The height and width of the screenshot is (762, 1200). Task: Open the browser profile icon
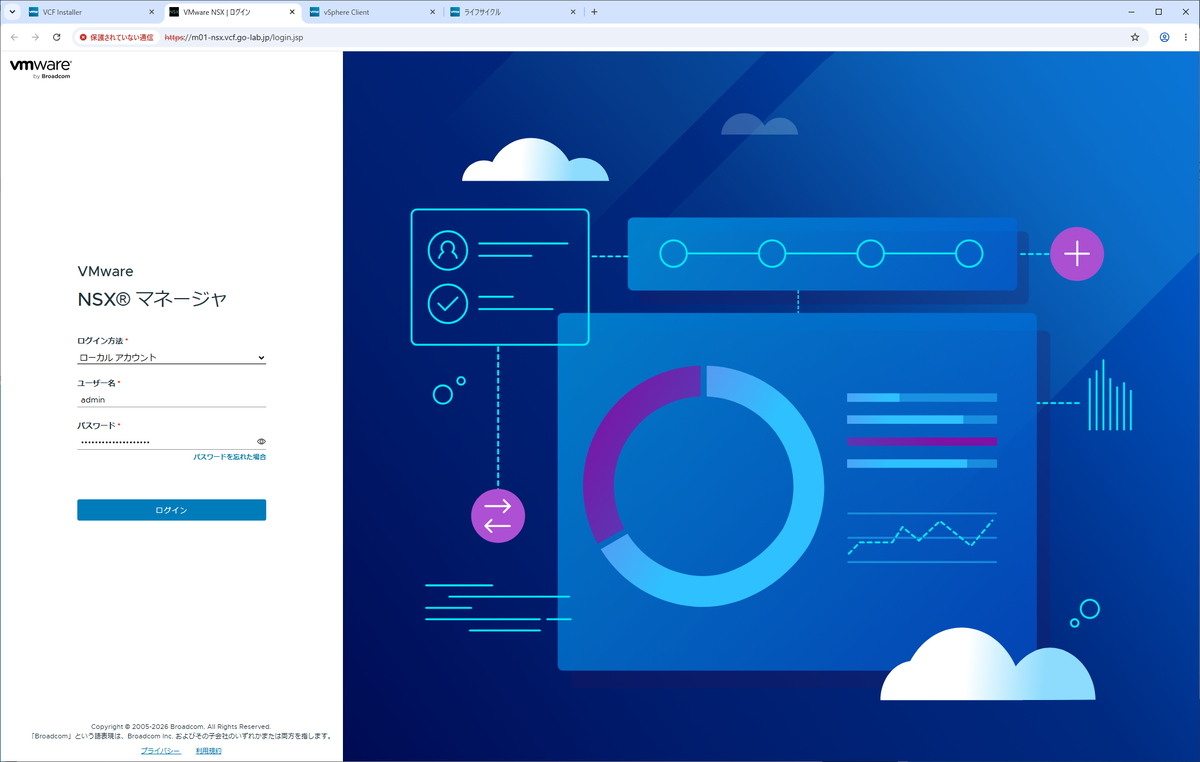click(1165, 37)
